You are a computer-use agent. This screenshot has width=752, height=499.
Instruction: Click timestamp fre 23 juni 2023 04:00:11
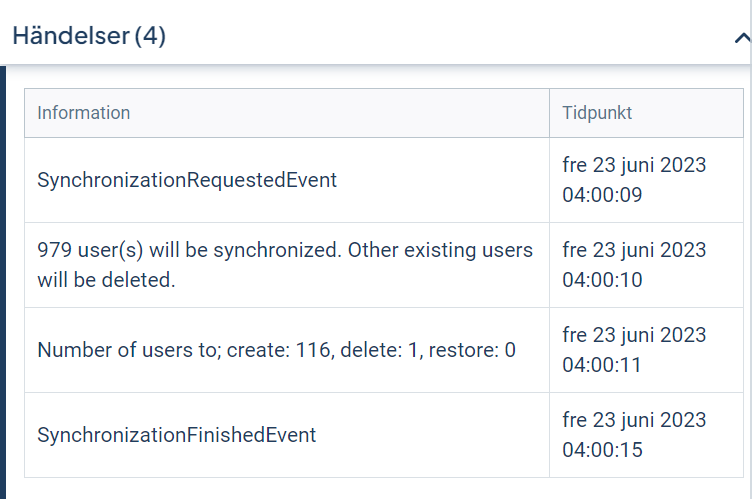point(634,350)
